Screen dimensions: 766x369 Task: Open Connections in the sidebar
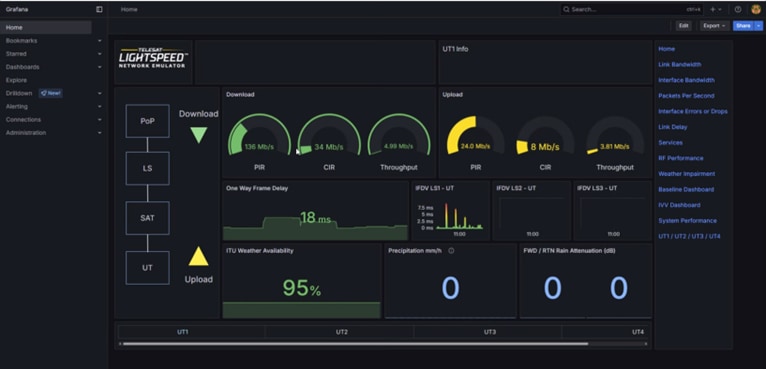click(23, 120)
